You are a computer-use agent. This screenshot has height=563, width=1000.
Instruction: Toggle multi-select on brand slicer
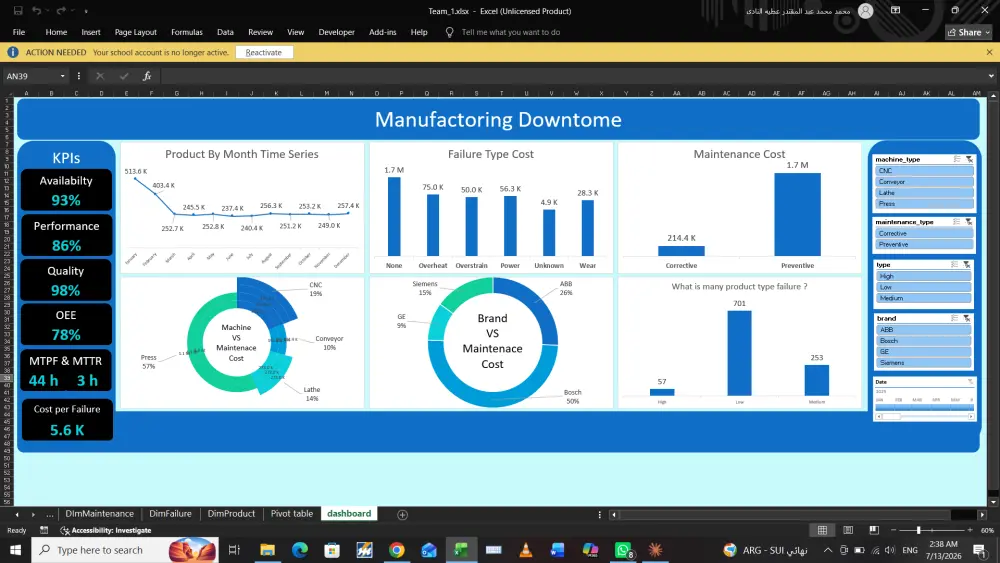[955, 318]
